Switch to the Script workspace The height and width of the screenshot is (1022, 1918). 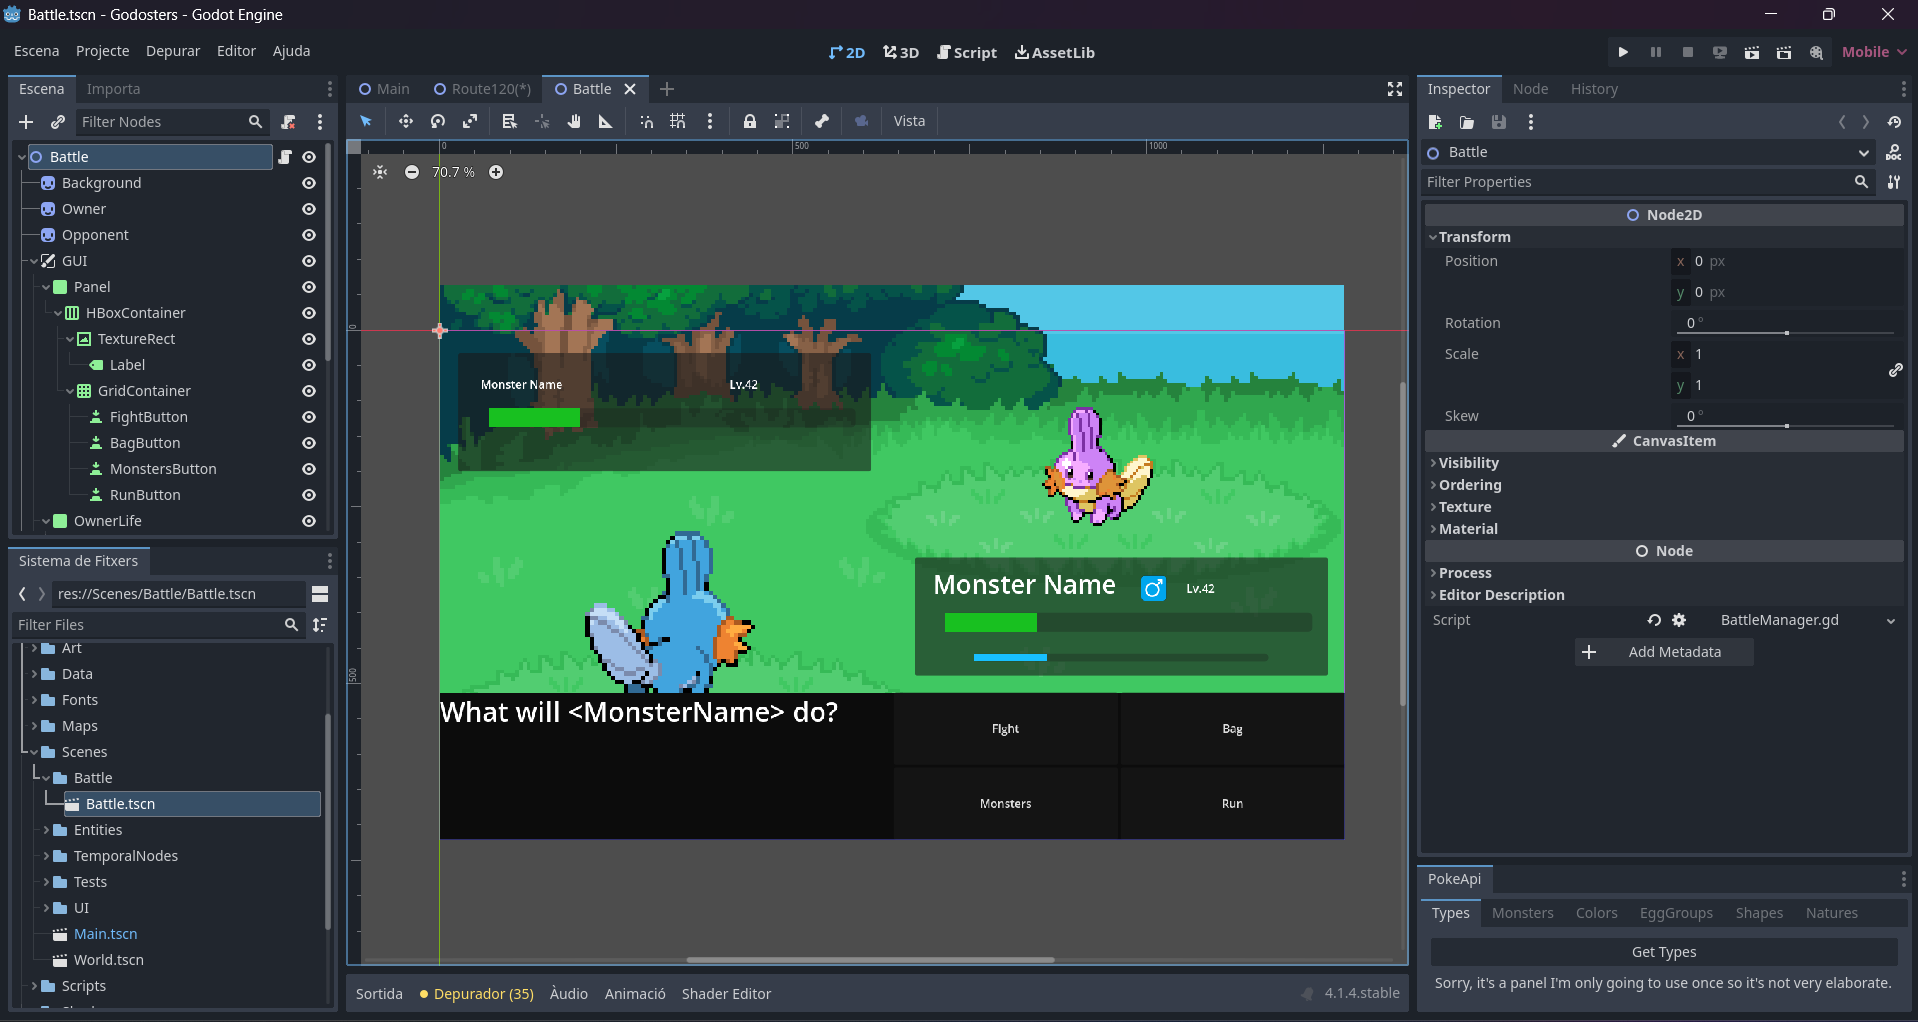pyautogui.click(x=967, y=52)
